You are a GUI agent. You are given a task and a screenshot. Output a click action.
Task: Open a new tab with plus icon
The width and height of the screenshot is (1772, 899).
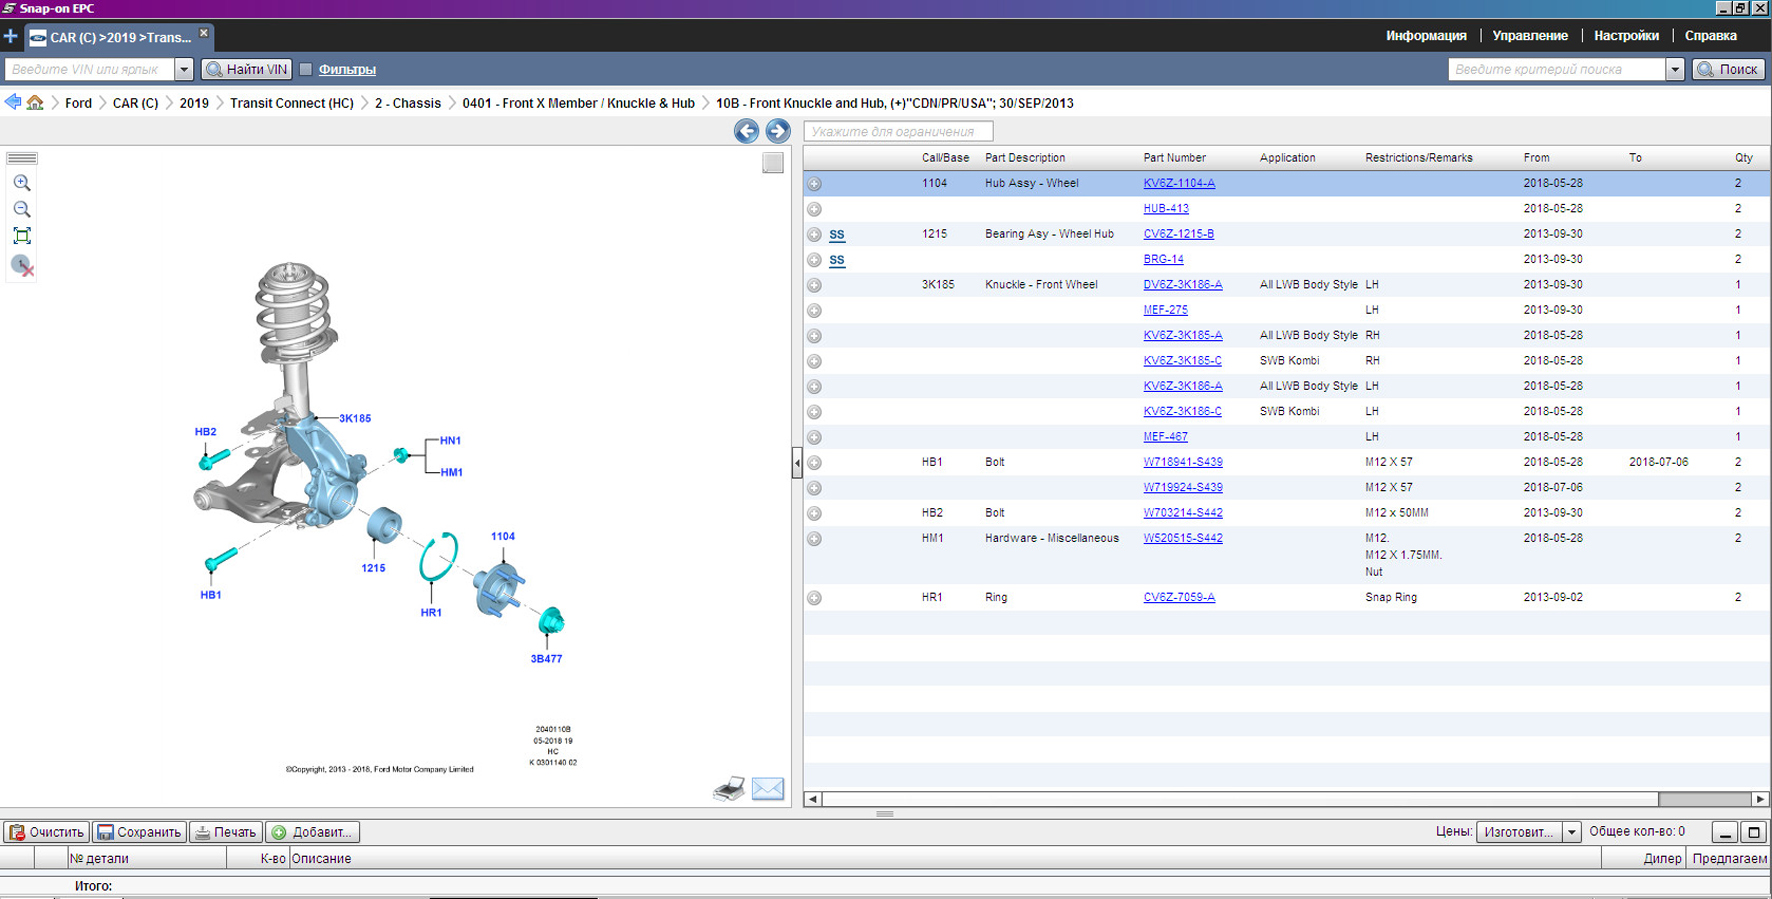pyautogui.click(x=10, y=37)
